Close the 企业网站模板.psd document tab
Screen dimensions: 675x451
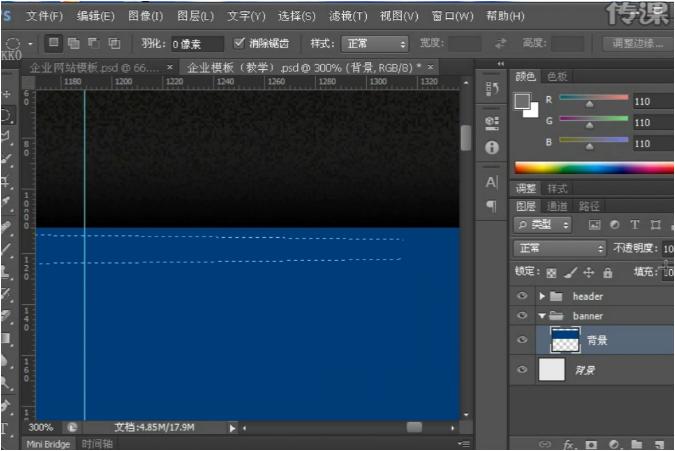[x=170, y=67]
